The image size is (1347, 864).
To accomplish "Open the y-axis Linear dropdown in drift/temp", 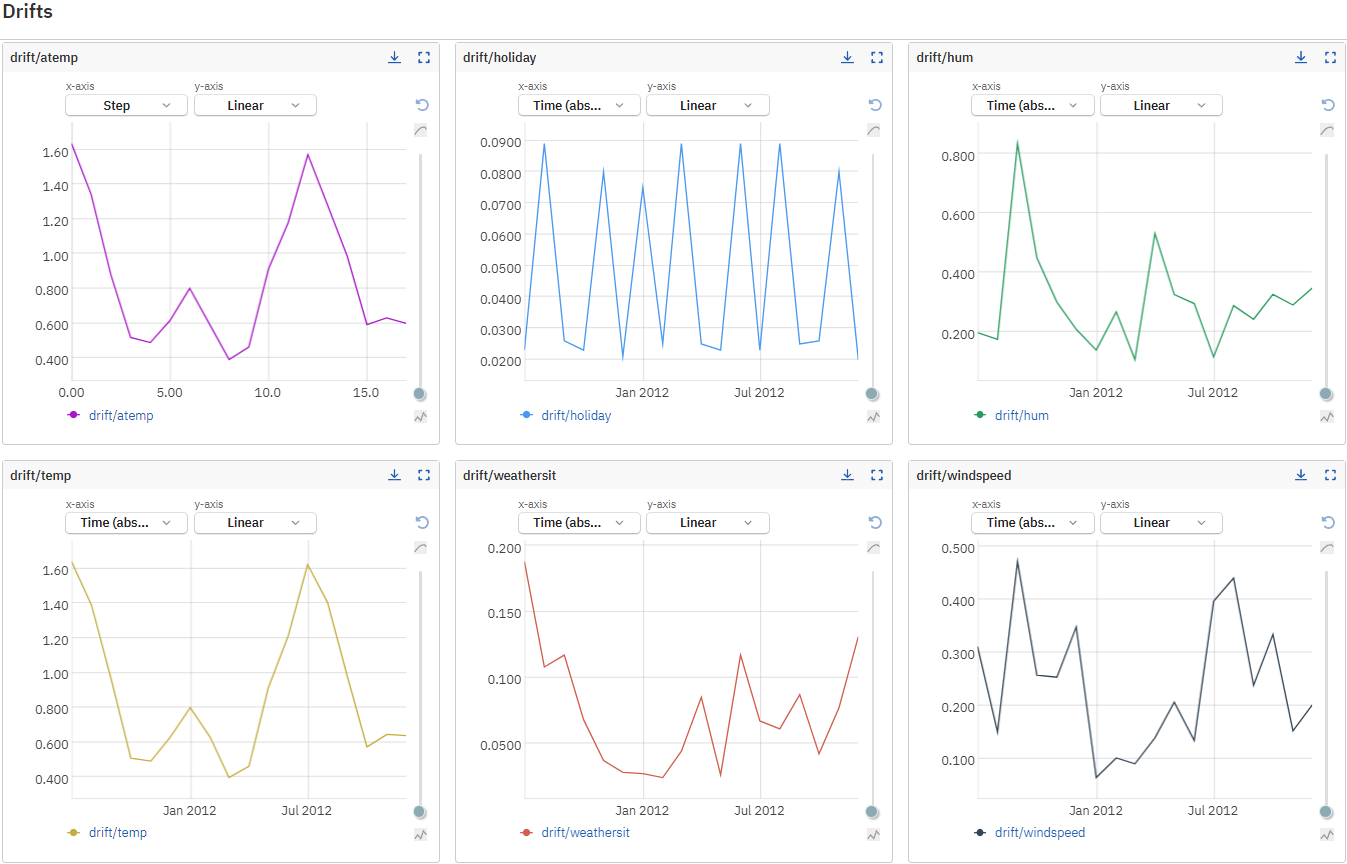I will pyautogui.click(x=255, y=522).
